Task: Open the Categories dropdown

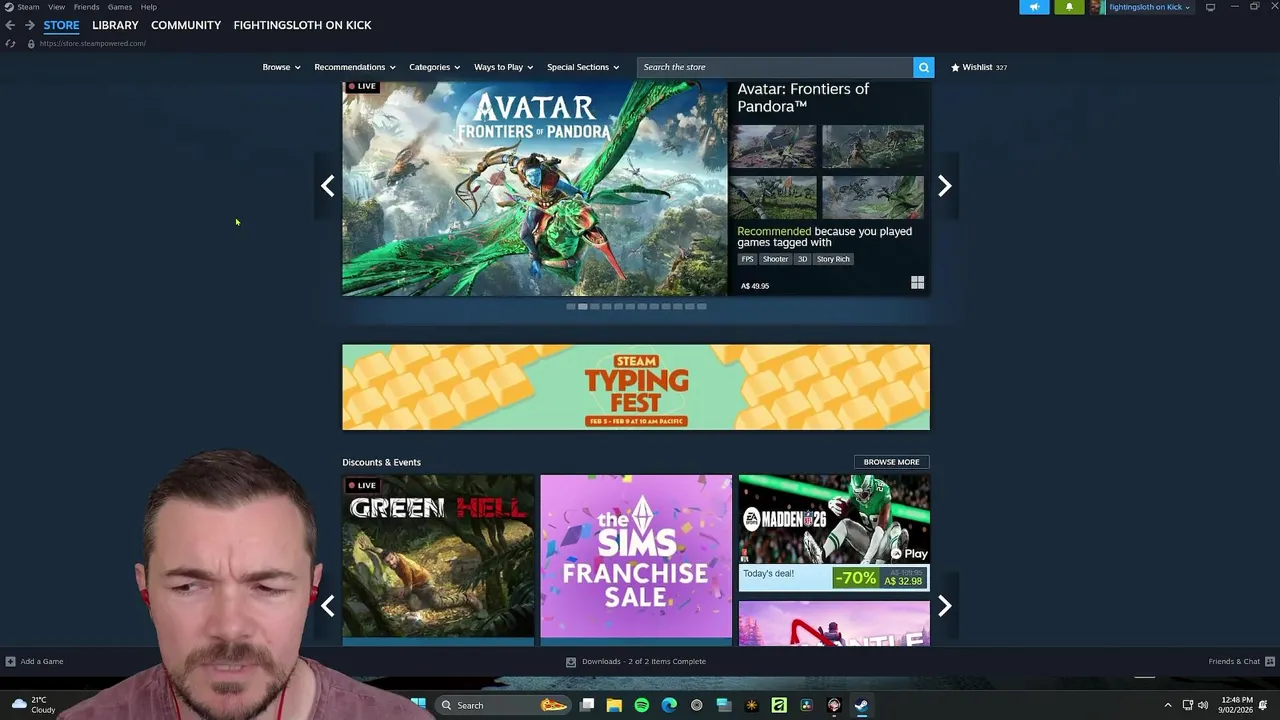Action: tap(435, 67)
